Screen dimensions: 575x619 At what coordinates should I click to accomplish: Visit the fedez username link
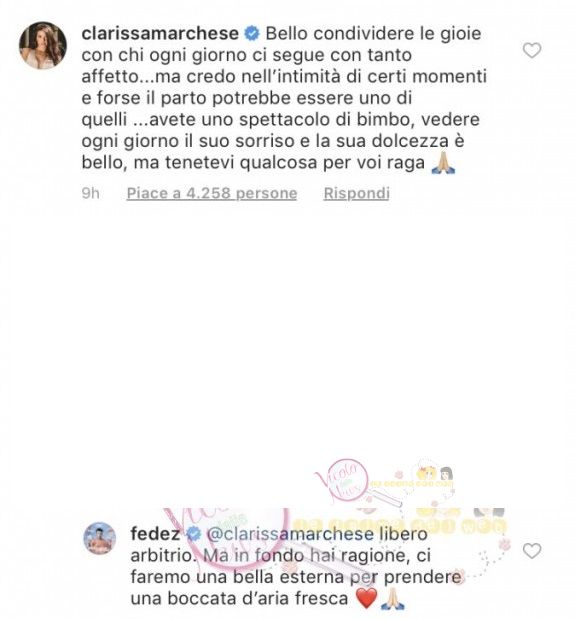tap(155, 534)
